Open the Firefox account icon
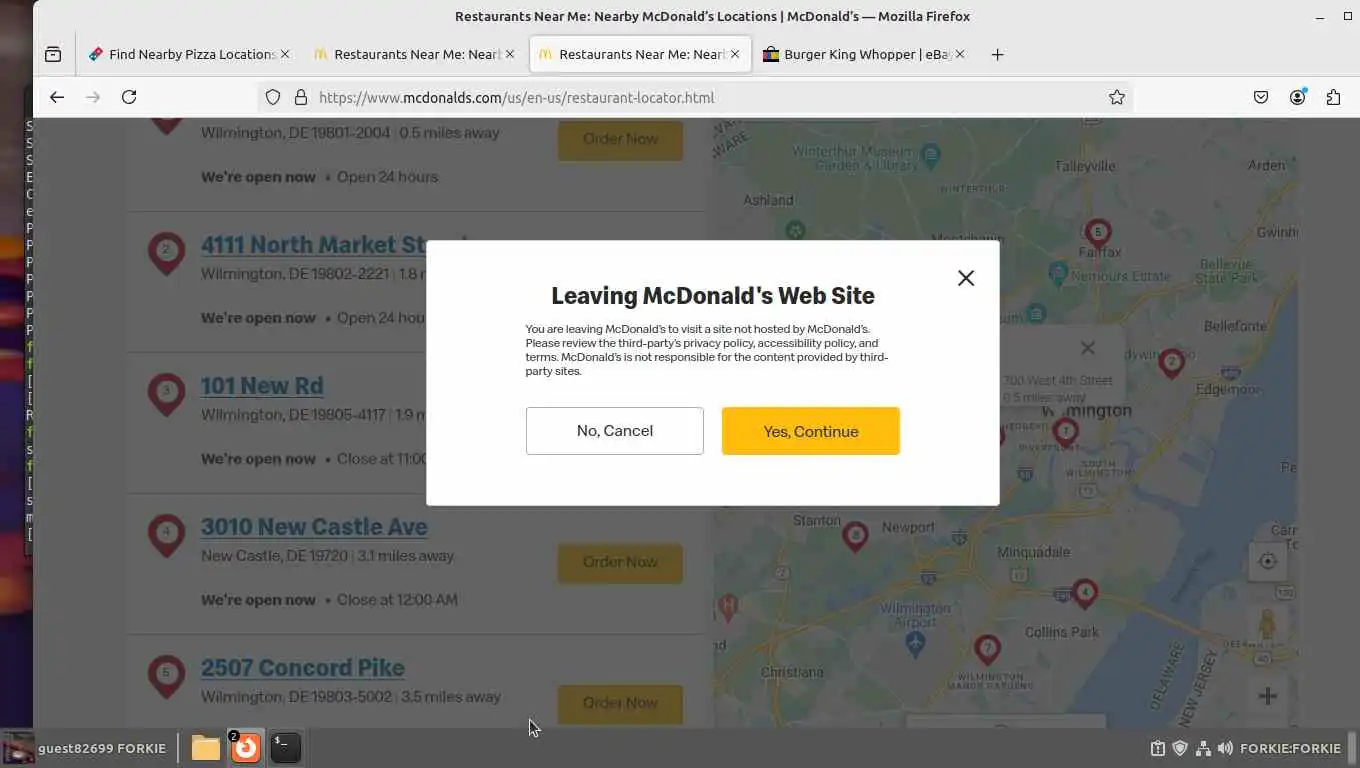The image size is (1360, 768). [1297, 97]
